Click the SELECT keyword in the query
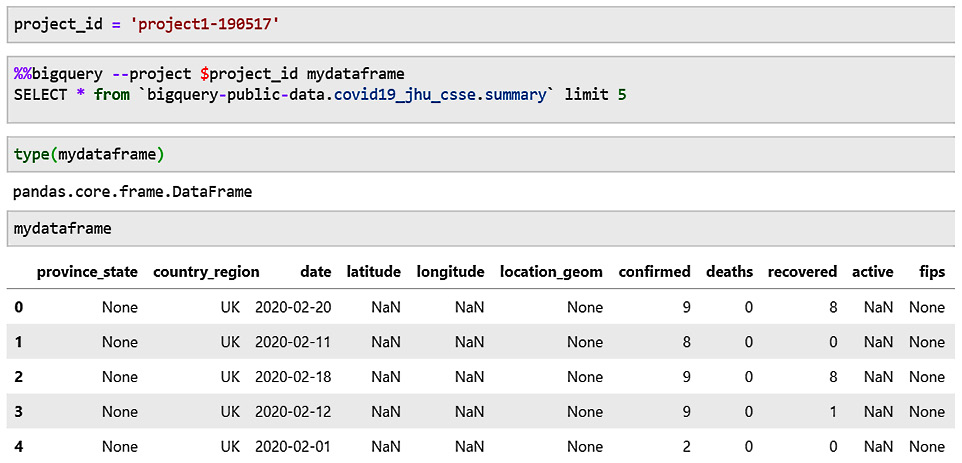 [40, 96]
